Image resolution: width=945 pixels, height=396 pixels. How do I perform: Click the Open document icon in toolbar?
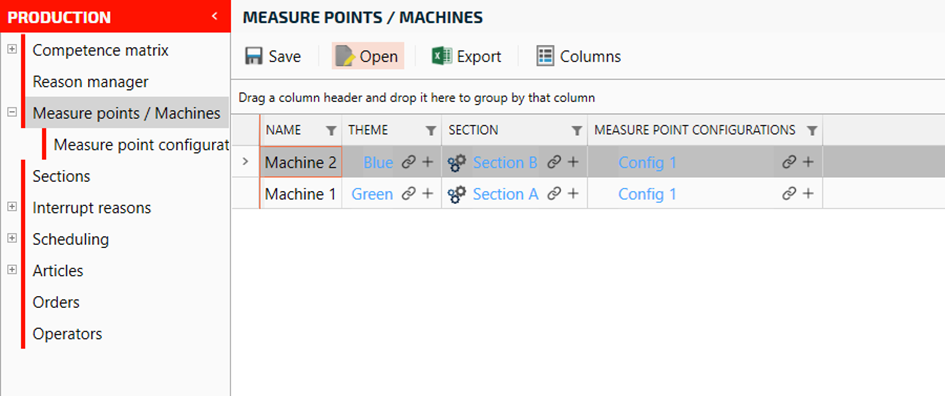tap(344, 56)
